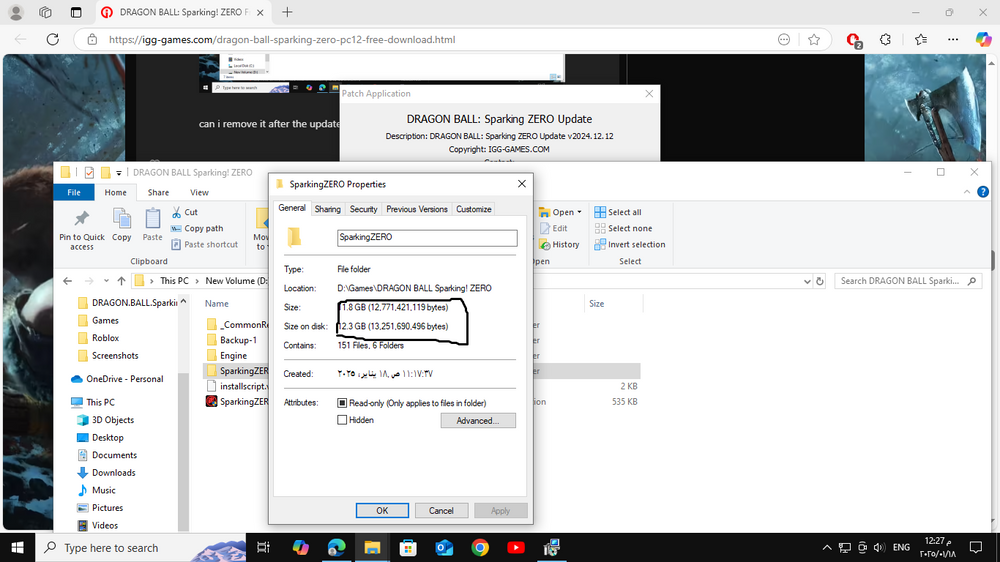
Task: Open browser Settings and more menu
Action: coord(953,40)
